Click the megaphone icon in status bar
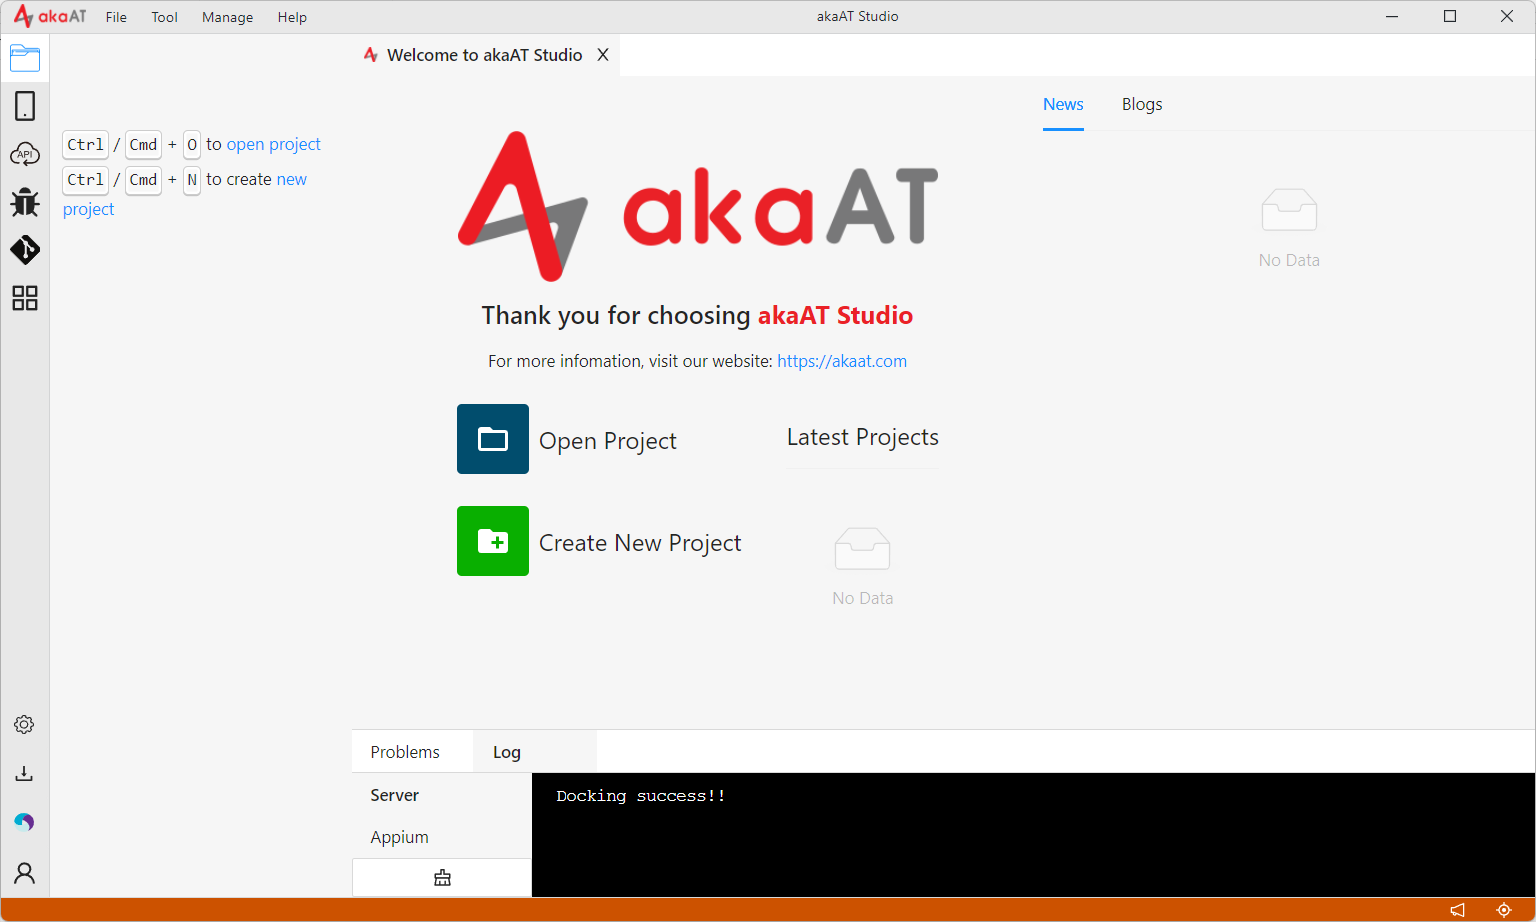This screenshot has width=1536, height=922. click(1458, 910)
